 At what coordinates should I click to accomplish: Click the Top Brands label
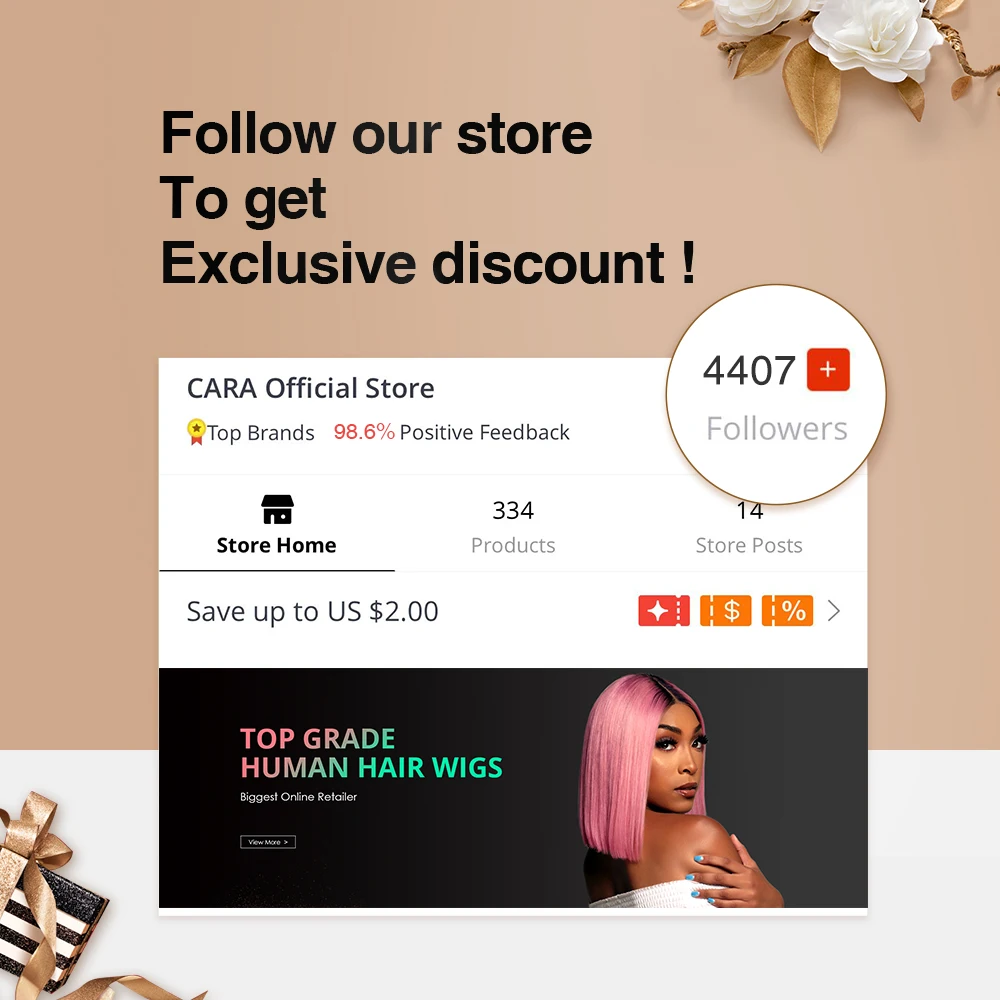pyautogui.click(x=261, y=433)
